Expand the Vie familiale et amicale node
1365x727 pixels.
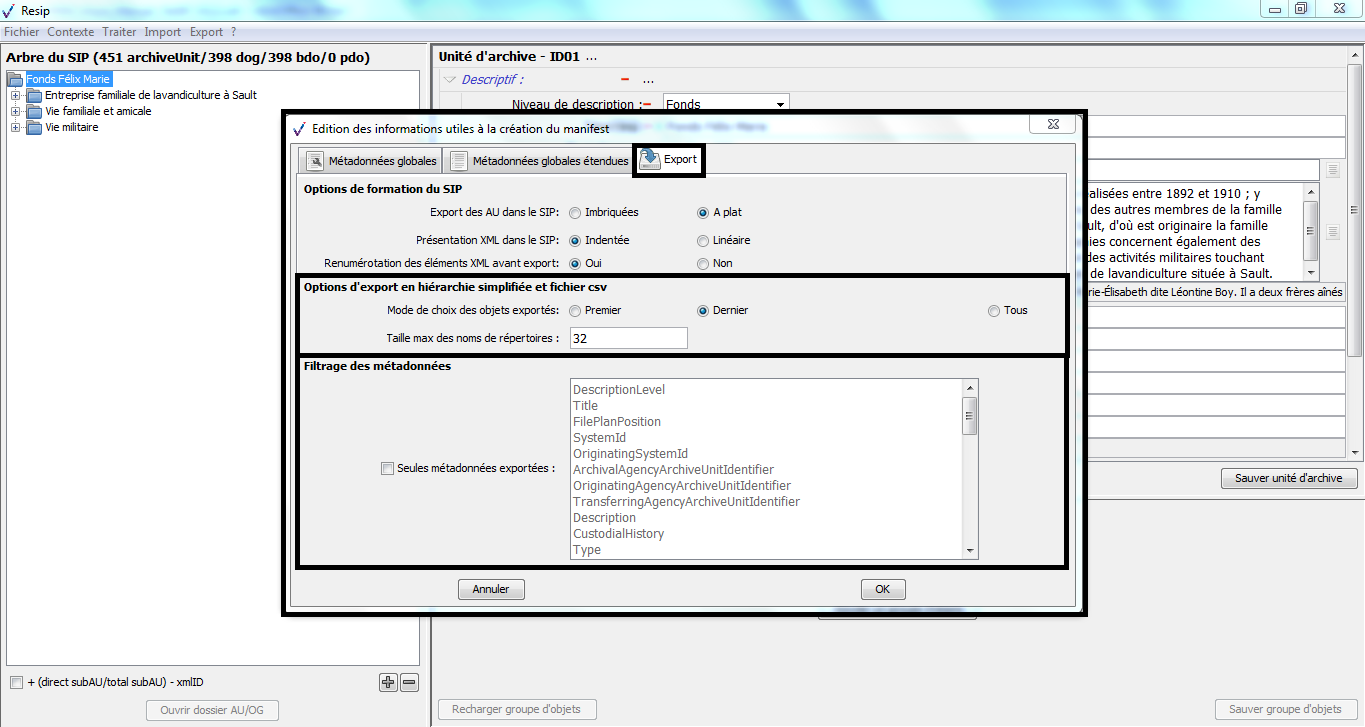tap(15, 111)
